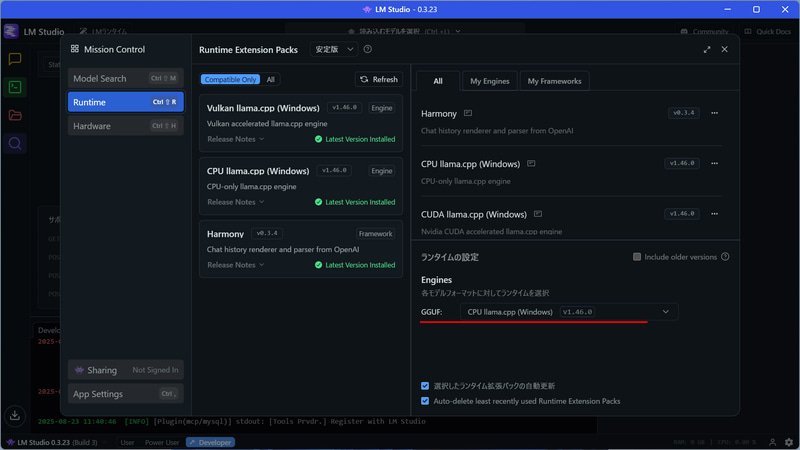Open CPU llama.cpp more options menu

tap(714, 163)
